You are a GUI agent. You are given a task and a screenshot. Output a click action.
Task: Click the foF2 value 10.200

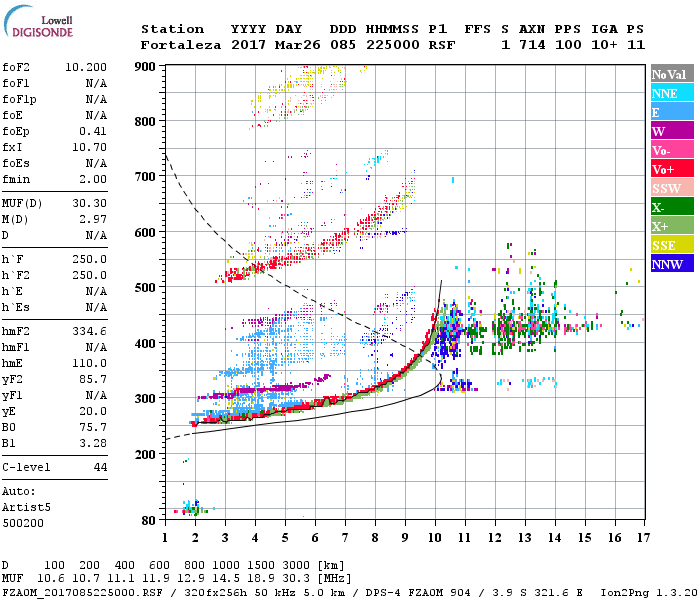(x=86, y=67)
